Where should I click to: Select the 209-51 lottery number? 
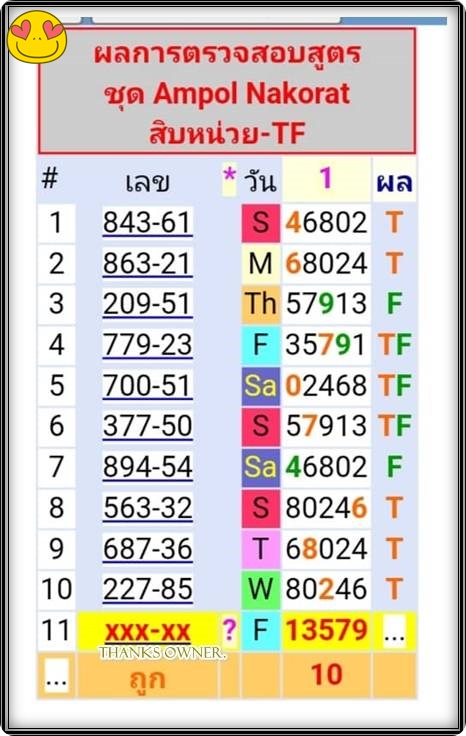[147, 304]
